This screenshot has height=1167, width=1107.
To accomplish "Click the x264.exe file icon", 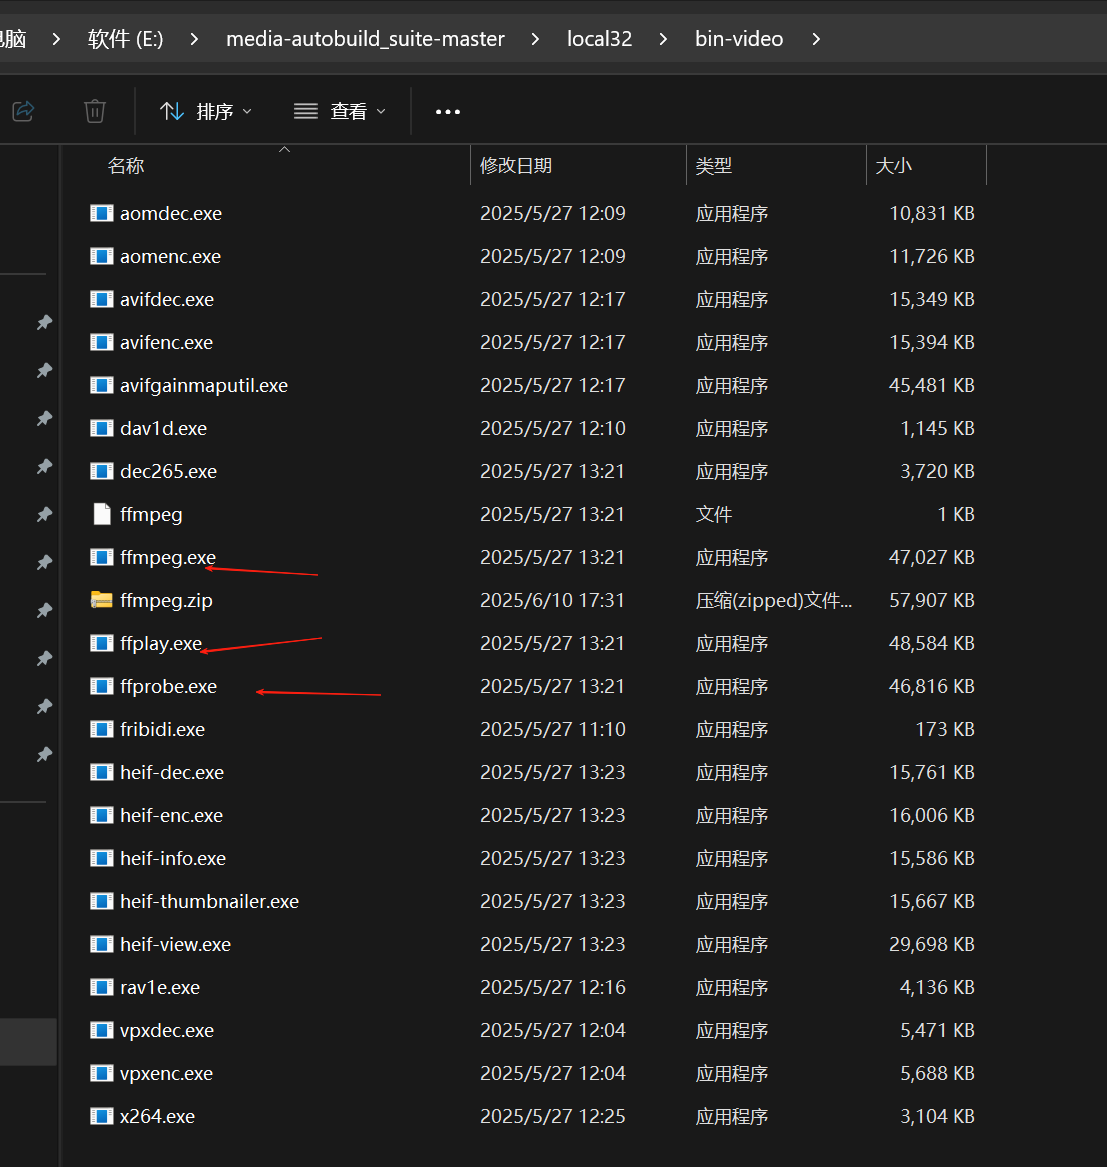I will 101,1116.
